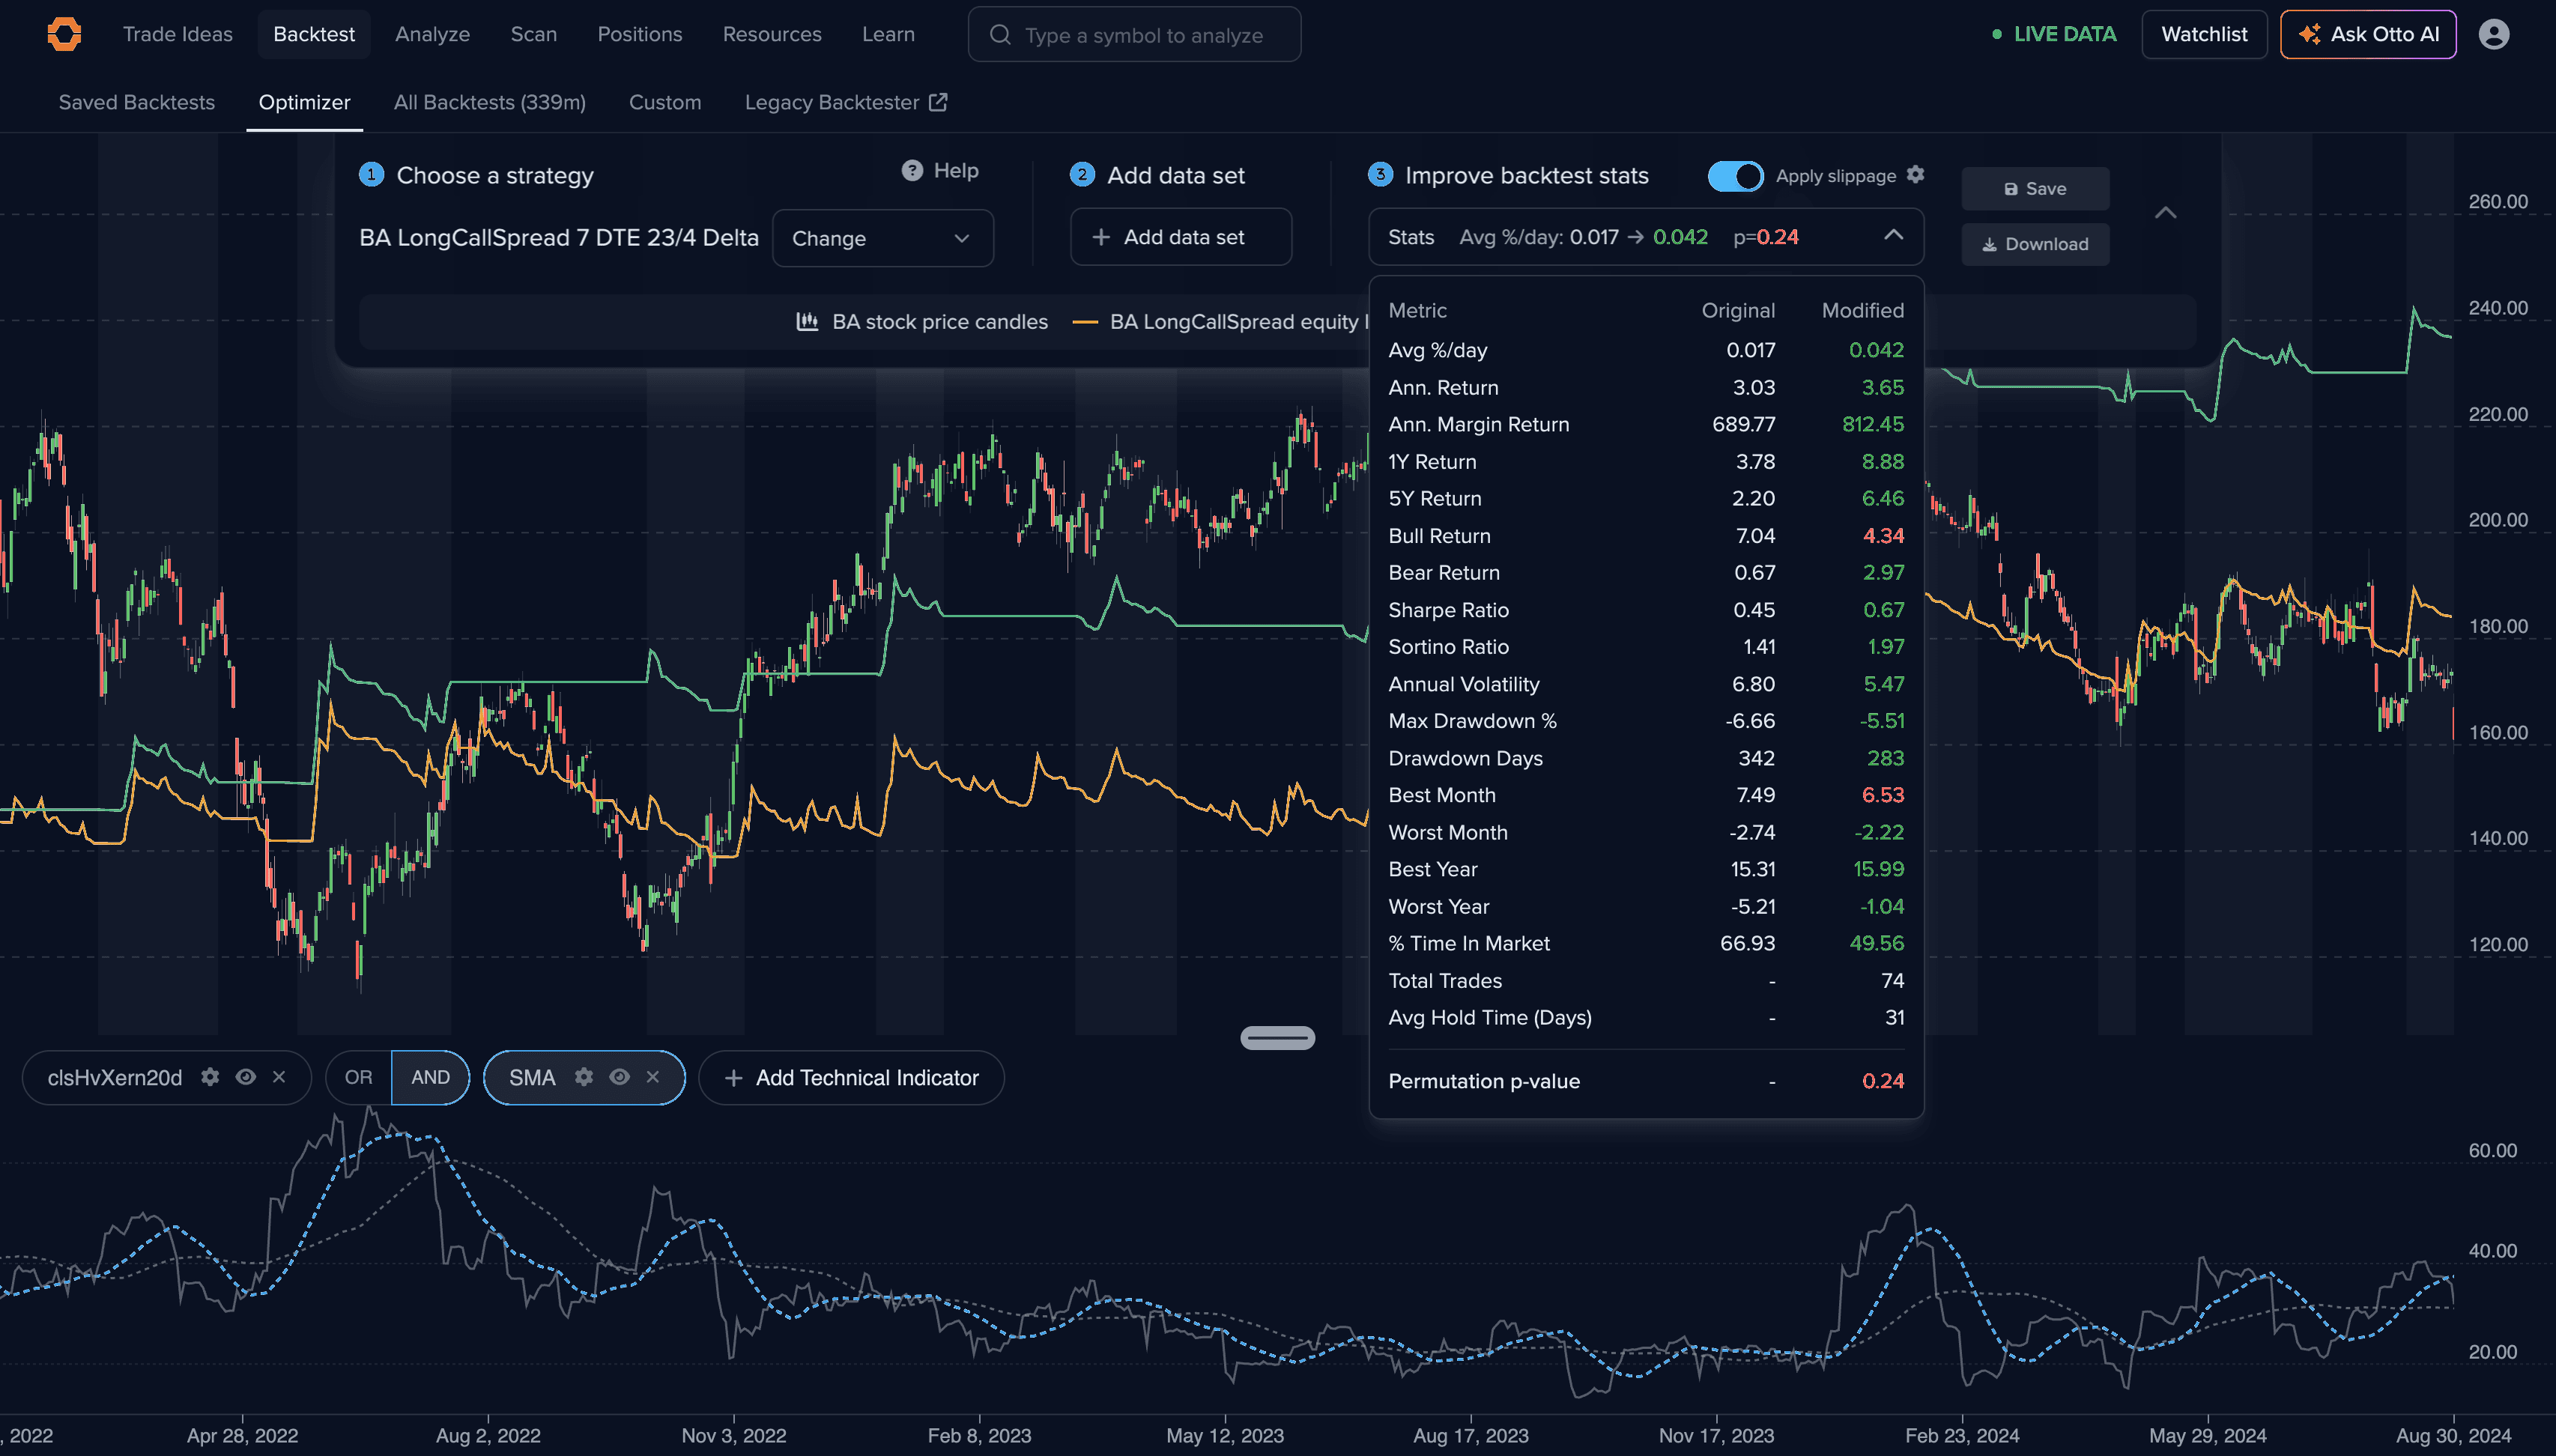This screenshot has width=2556, height=1456.
Task: Switch to the Custom tab
Action: (x=665, y=102)
